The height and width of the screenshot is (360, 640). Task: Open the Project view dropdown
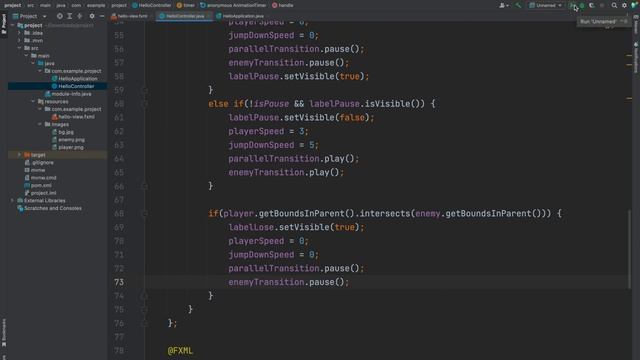pyautogui.click(x=30, y=16)
